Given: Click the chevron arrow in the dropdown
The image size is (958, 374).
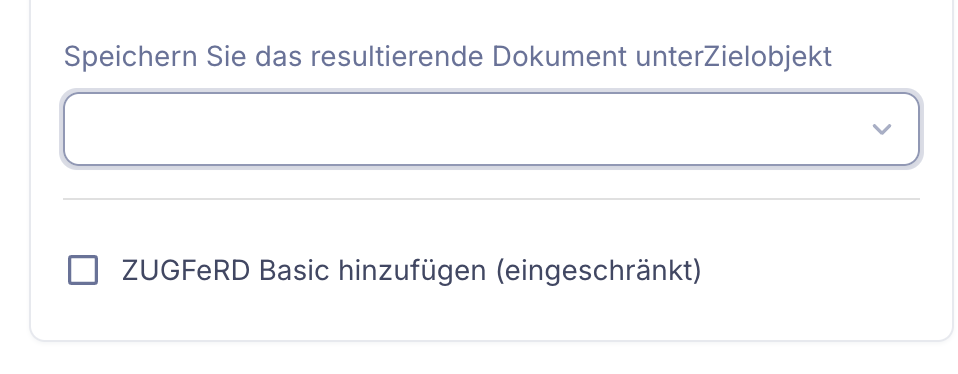Looking at the screenshot, I should (x=882, y=129).
